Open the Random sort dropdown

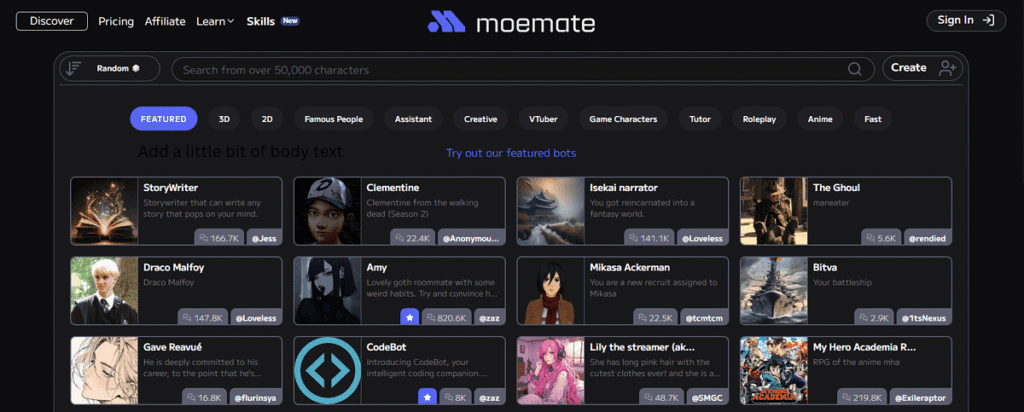click(110, 69)
